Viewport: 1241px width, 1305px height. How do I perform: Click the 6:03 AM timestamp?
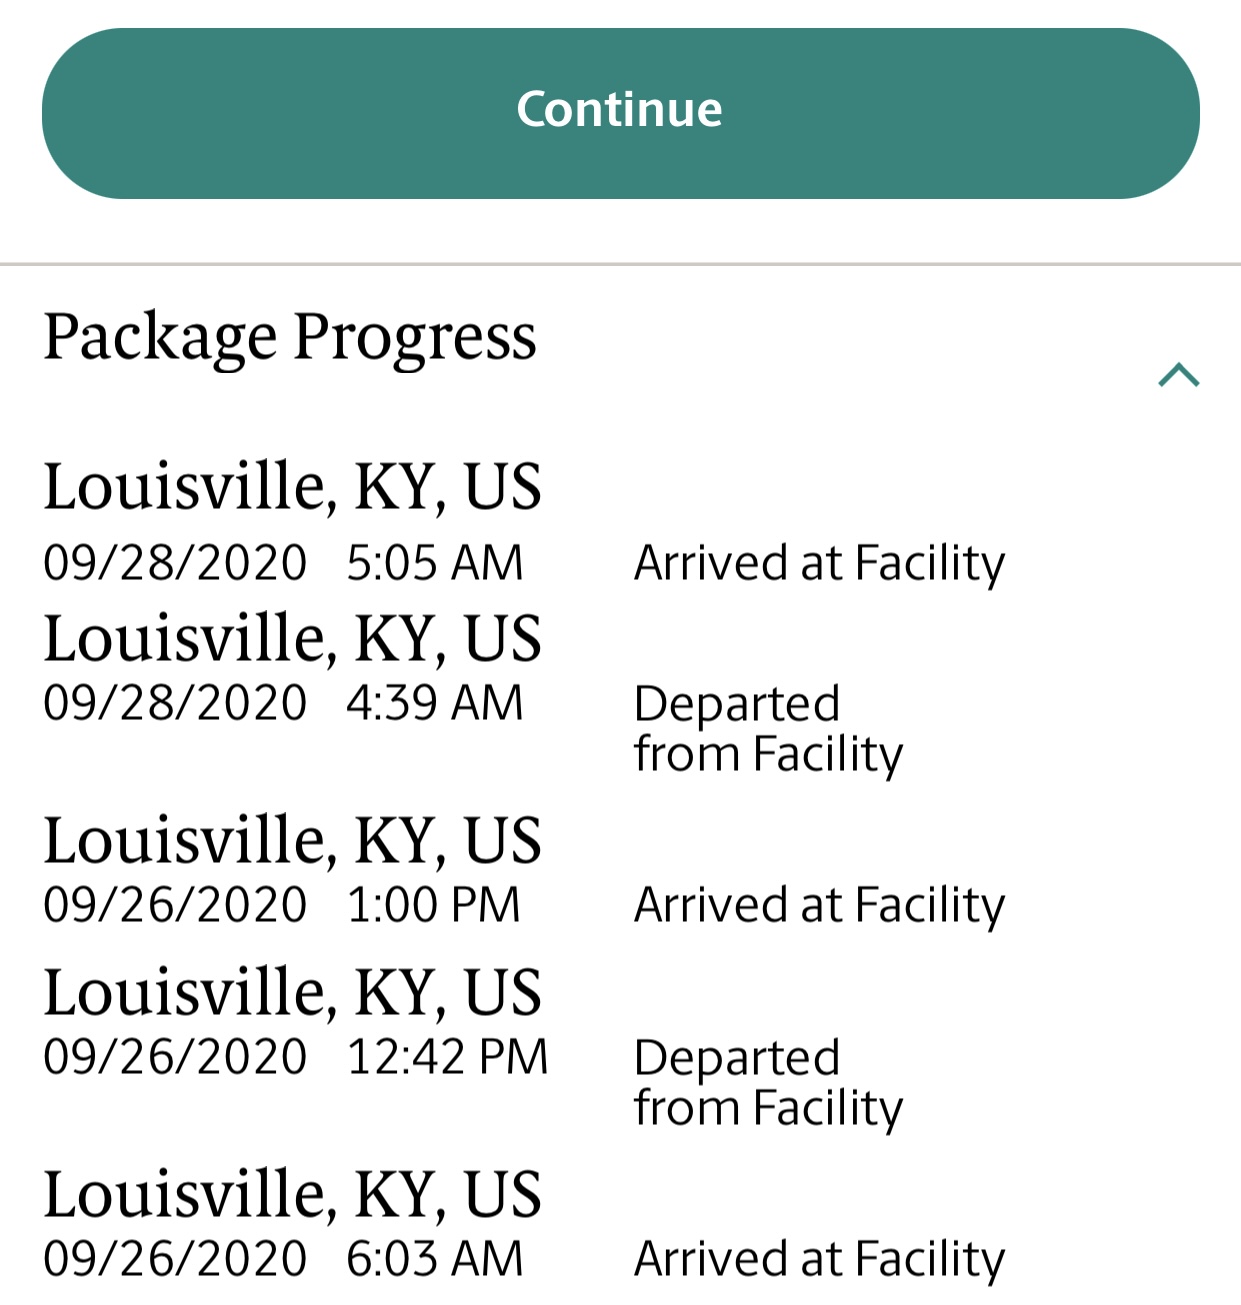[434, 1259]
